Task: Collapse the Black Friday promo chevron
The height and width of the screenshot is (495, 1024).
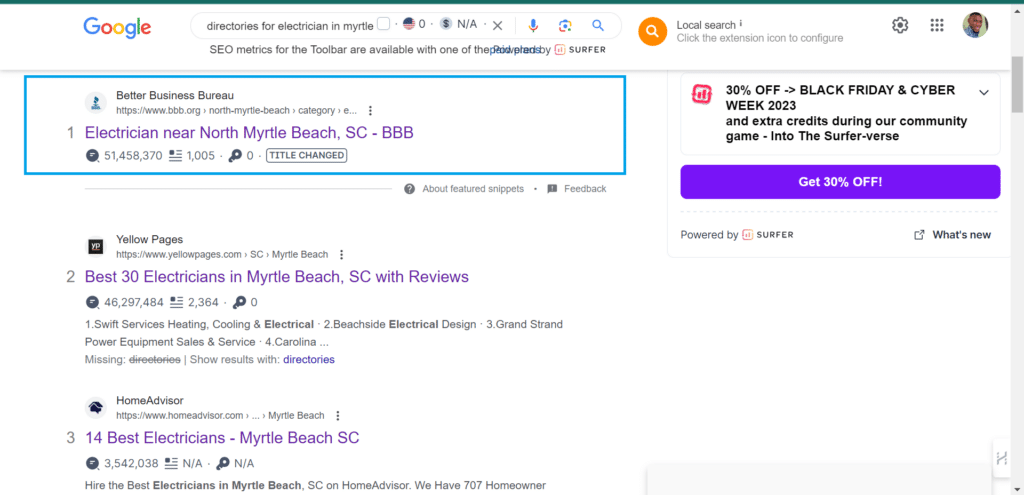Action: pos(984,93)
